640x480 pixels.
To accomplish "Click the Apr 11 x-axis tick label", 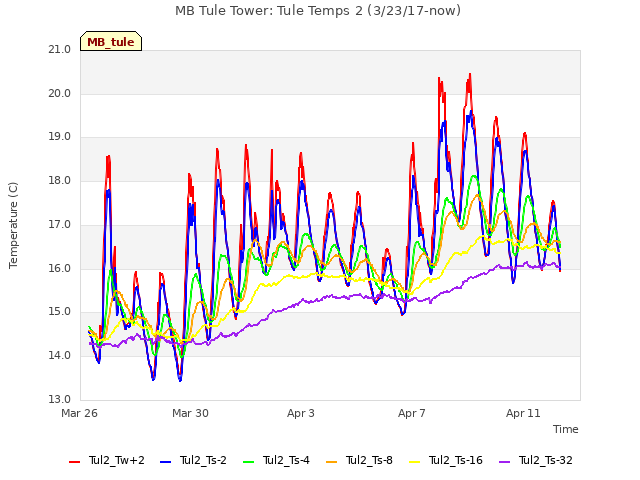I will [x=523, y=413].
